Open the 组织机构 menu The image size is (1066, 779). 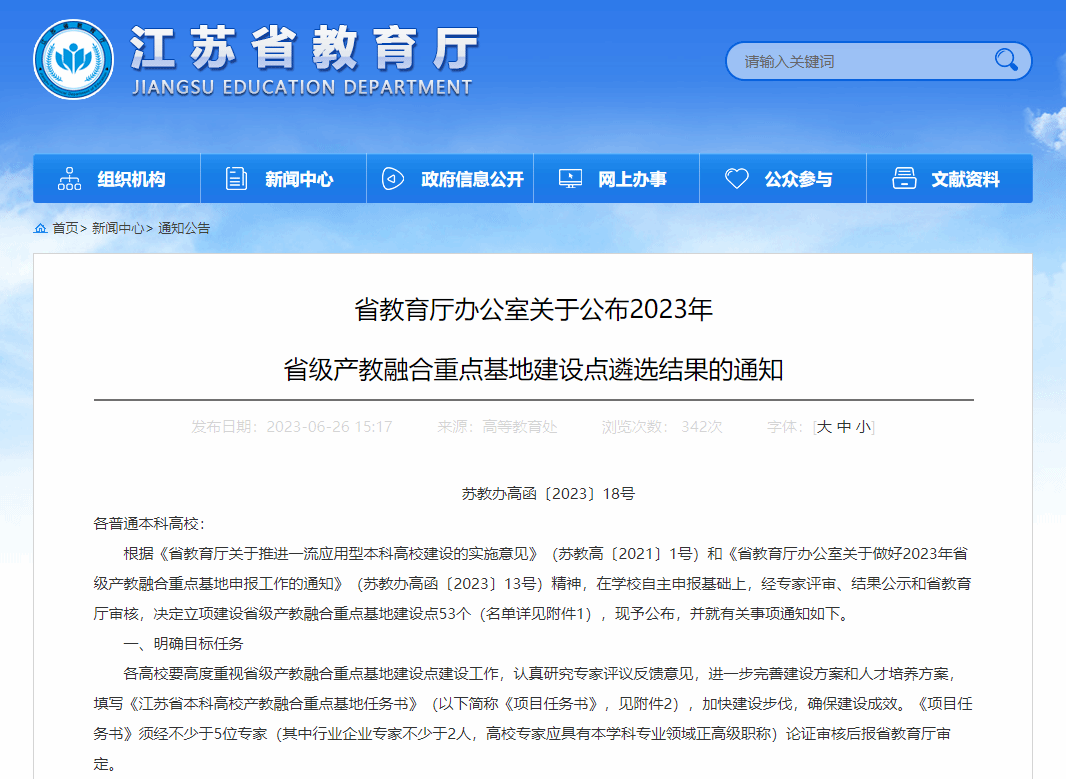tap(131, 180)
